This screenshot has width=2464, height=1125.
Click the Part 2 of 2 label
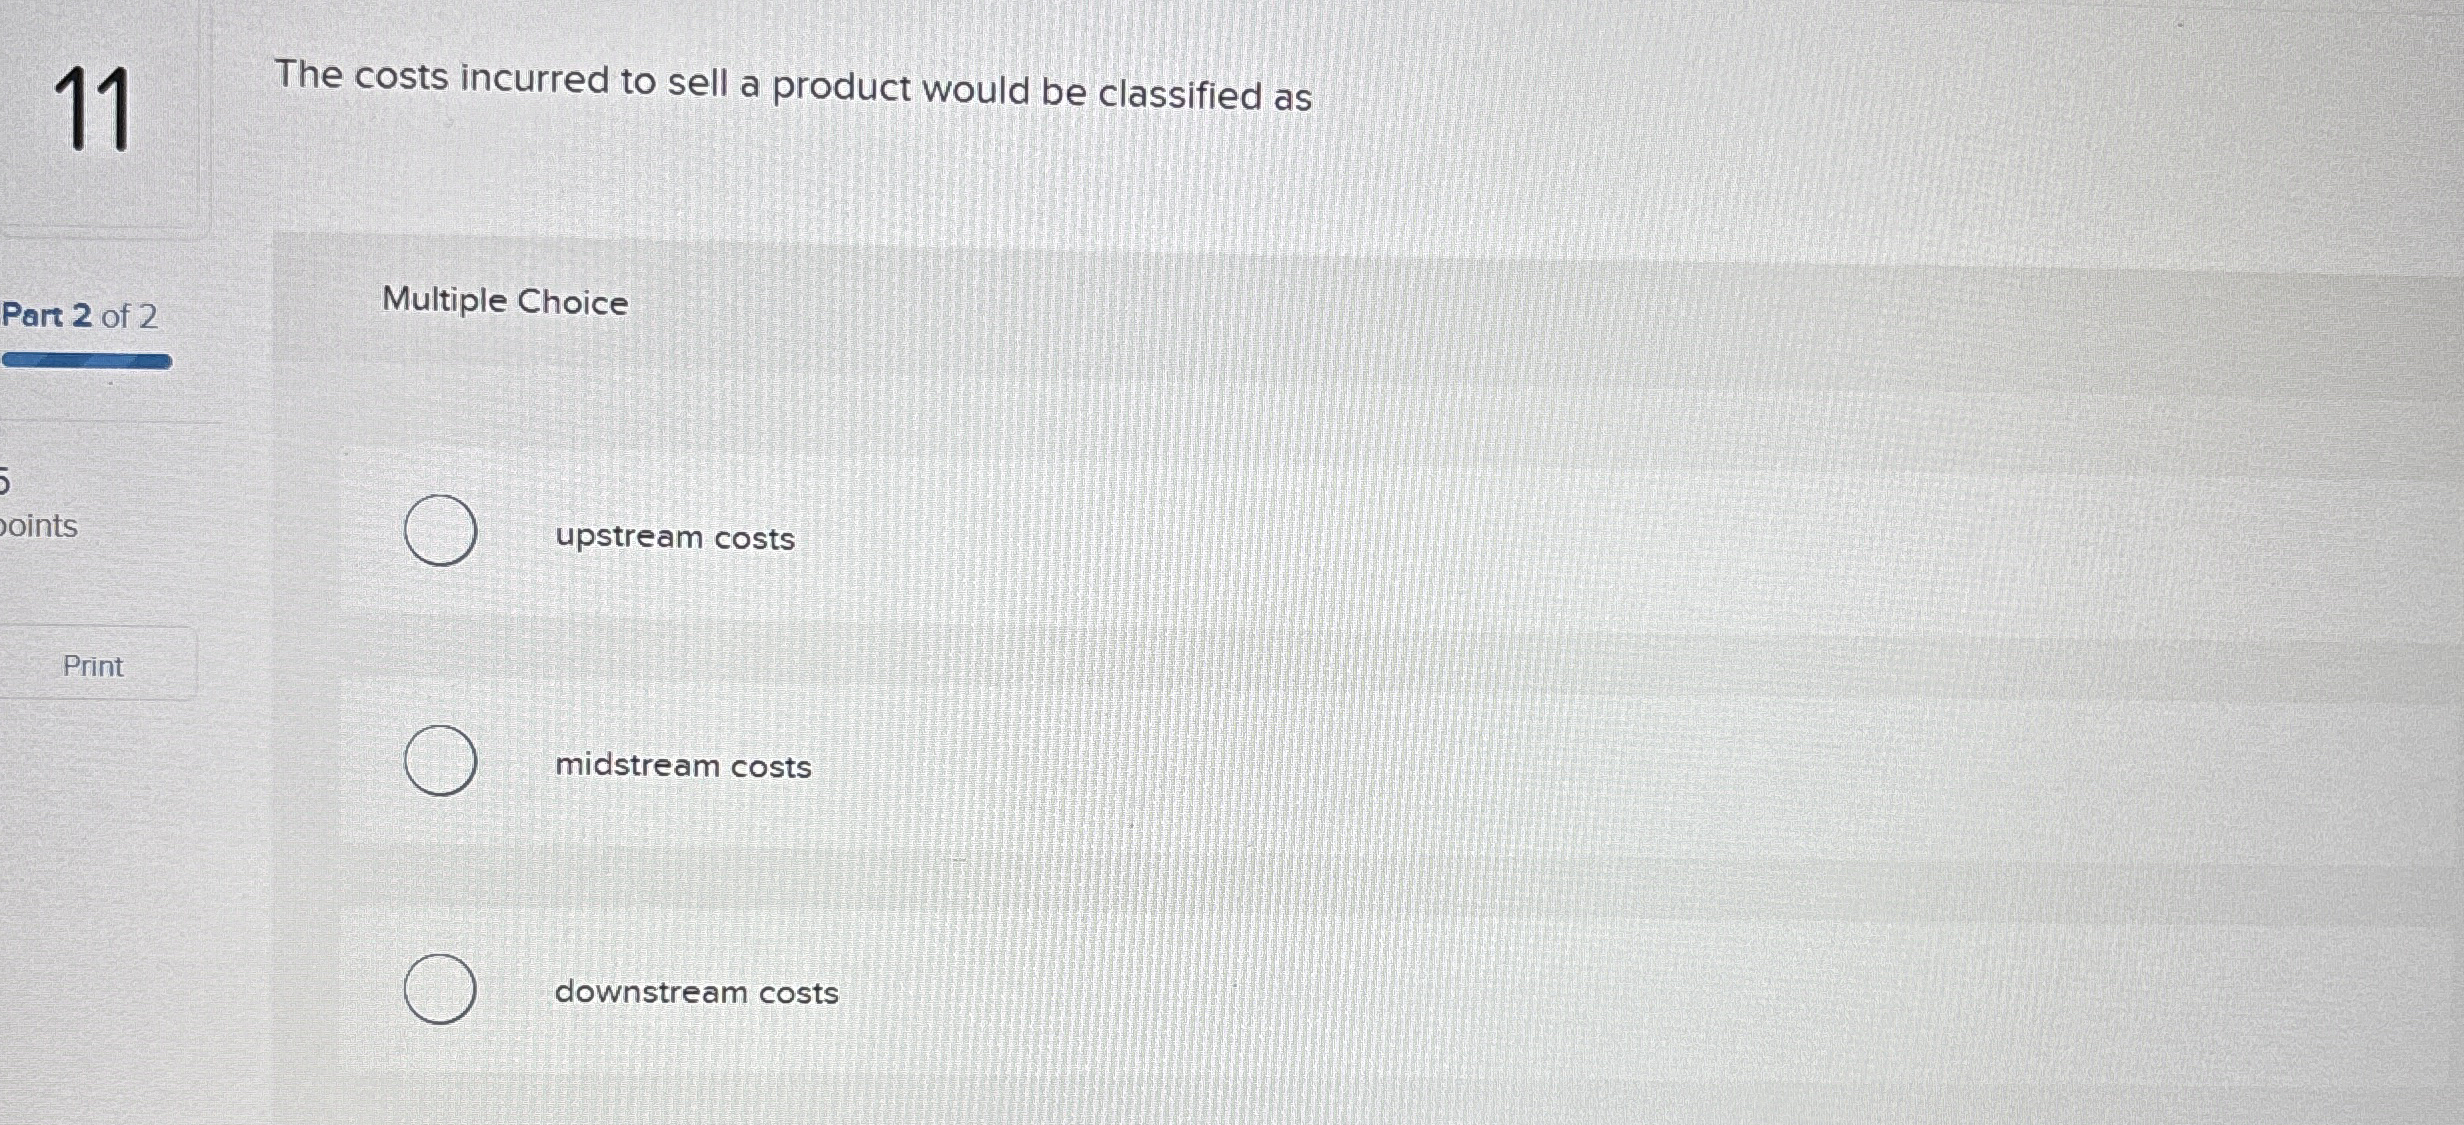point(78,316)
